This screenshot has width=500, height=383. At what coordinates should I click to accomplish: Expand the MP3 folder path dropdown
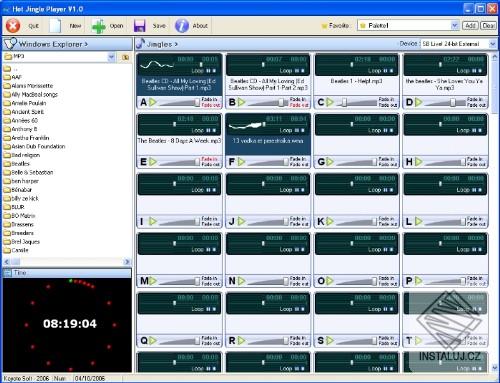tap(111, 57)
